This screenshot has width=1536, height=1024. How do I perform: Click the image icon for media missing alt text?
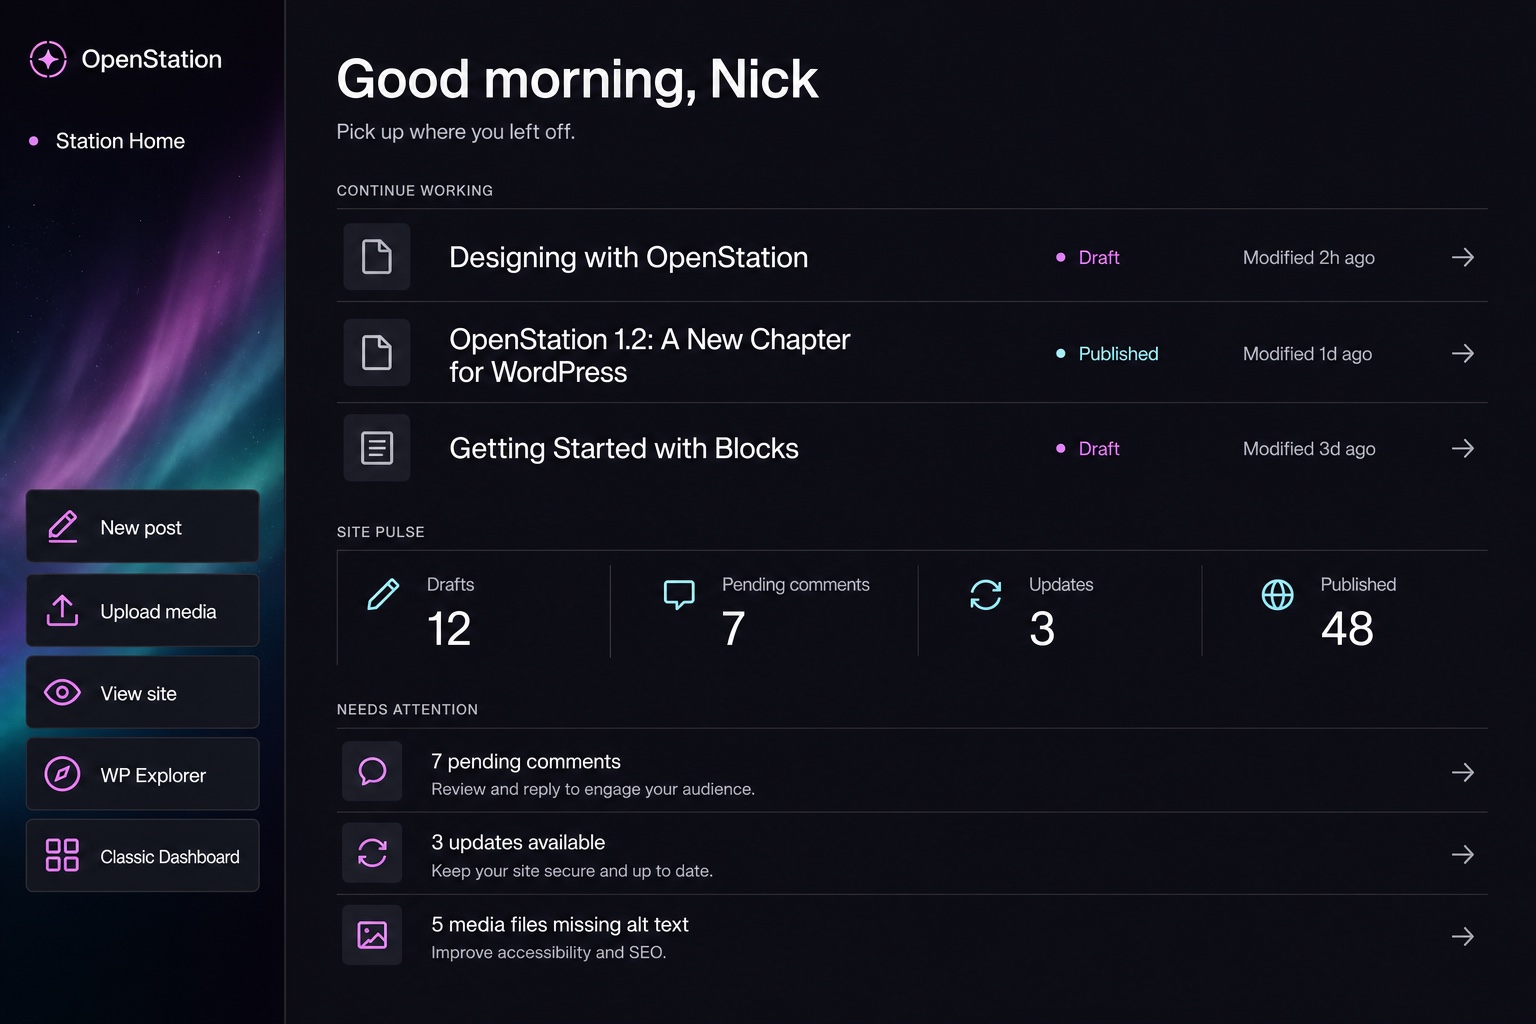[372, 935]
